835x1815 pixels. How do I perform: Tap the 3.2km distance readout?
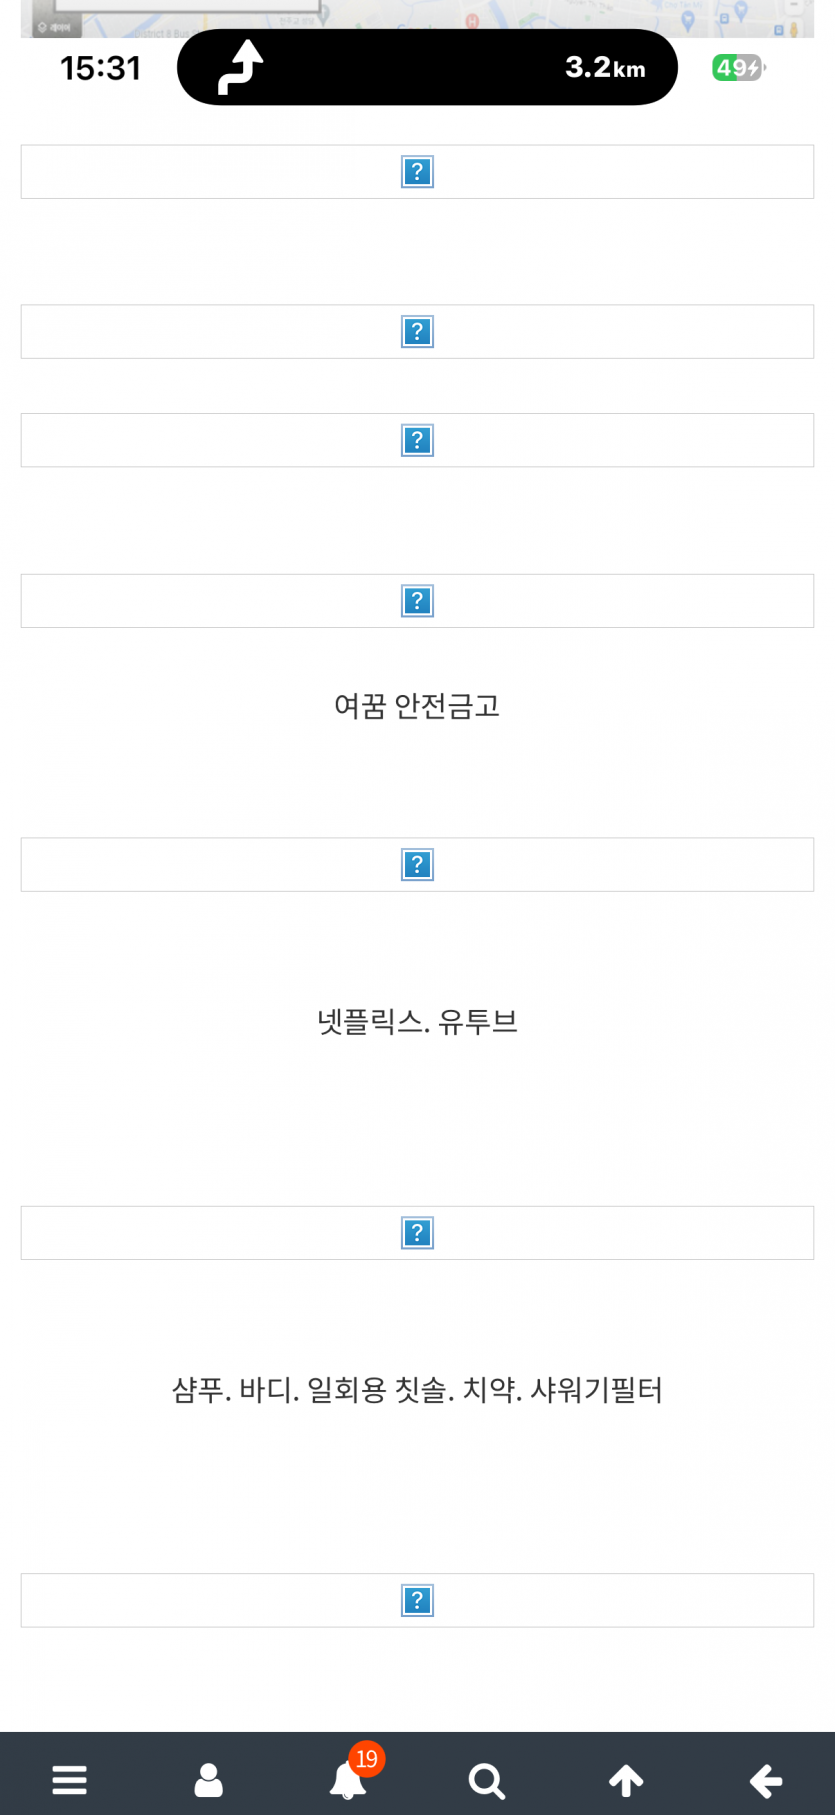click(x=605, y=68)
